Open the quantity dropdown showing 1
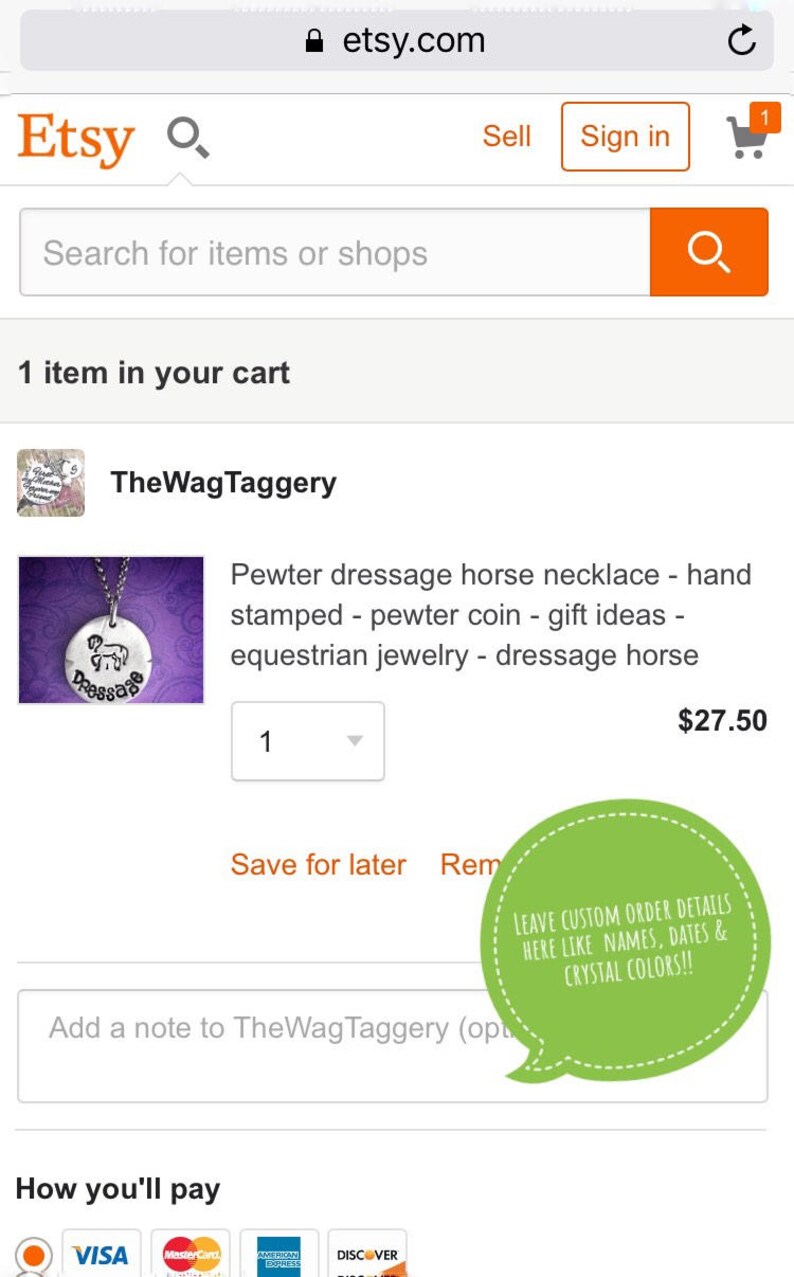 point(308,741)
